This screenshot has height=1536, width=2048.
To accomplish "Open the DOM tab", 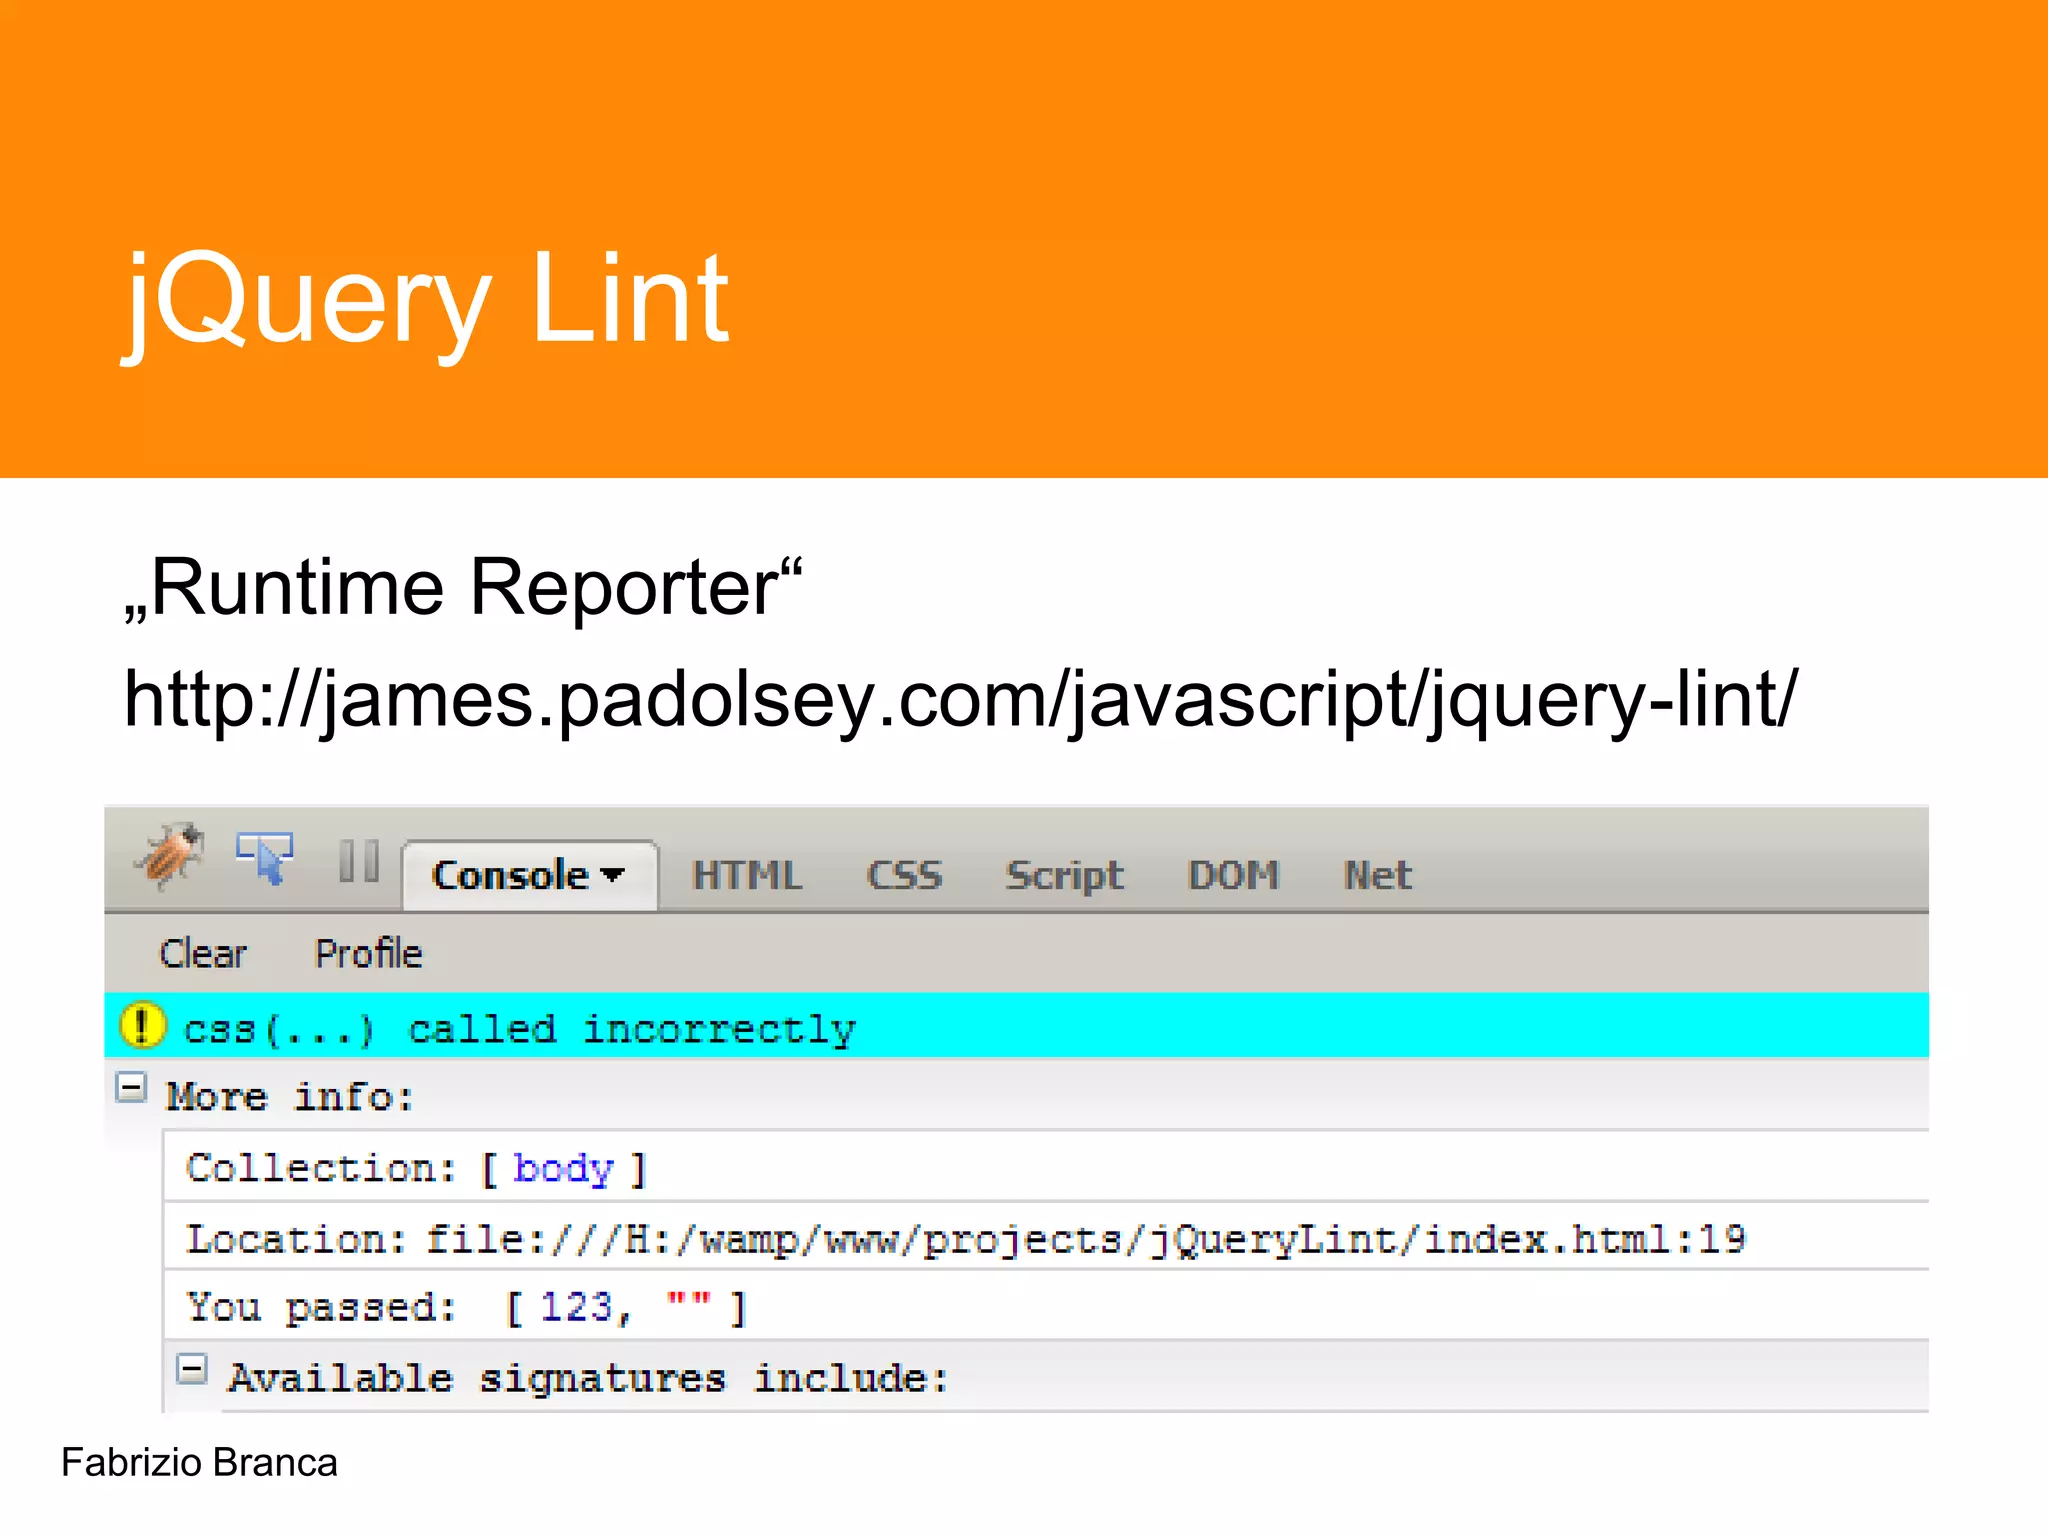I will coord(1233,876).
